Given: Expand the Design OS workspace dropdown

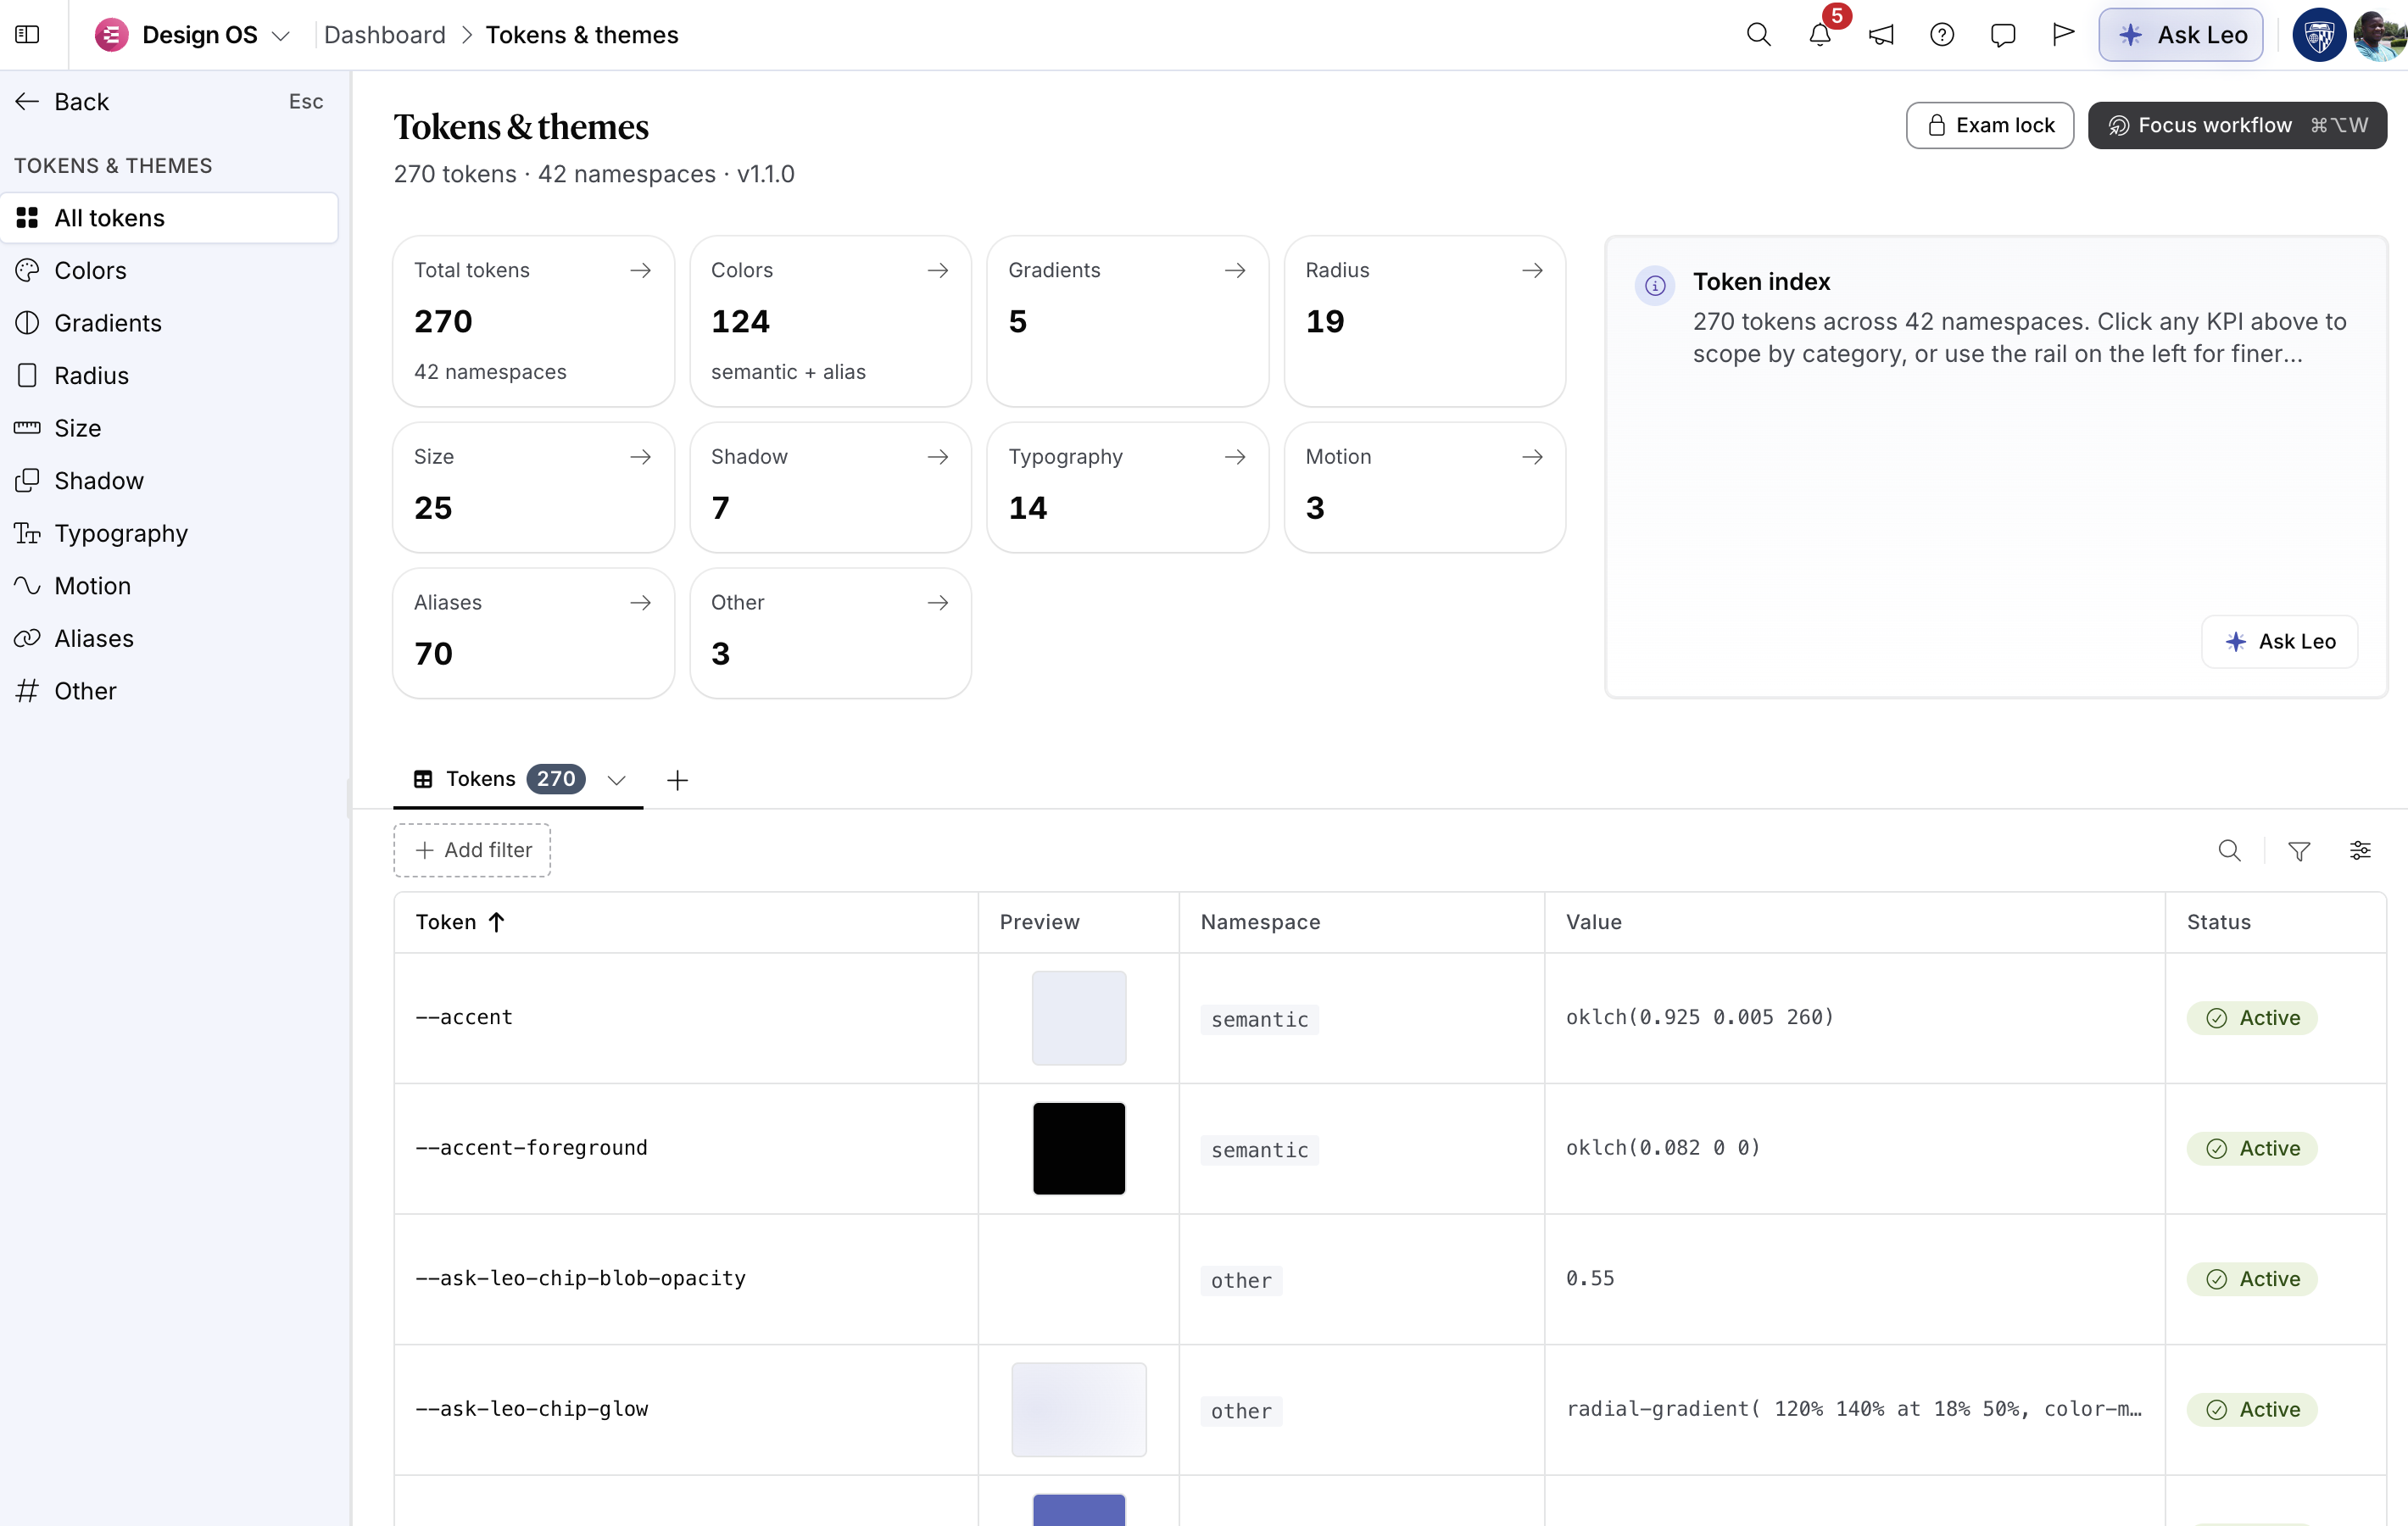Looking at the screenshot, I should 281,36.
